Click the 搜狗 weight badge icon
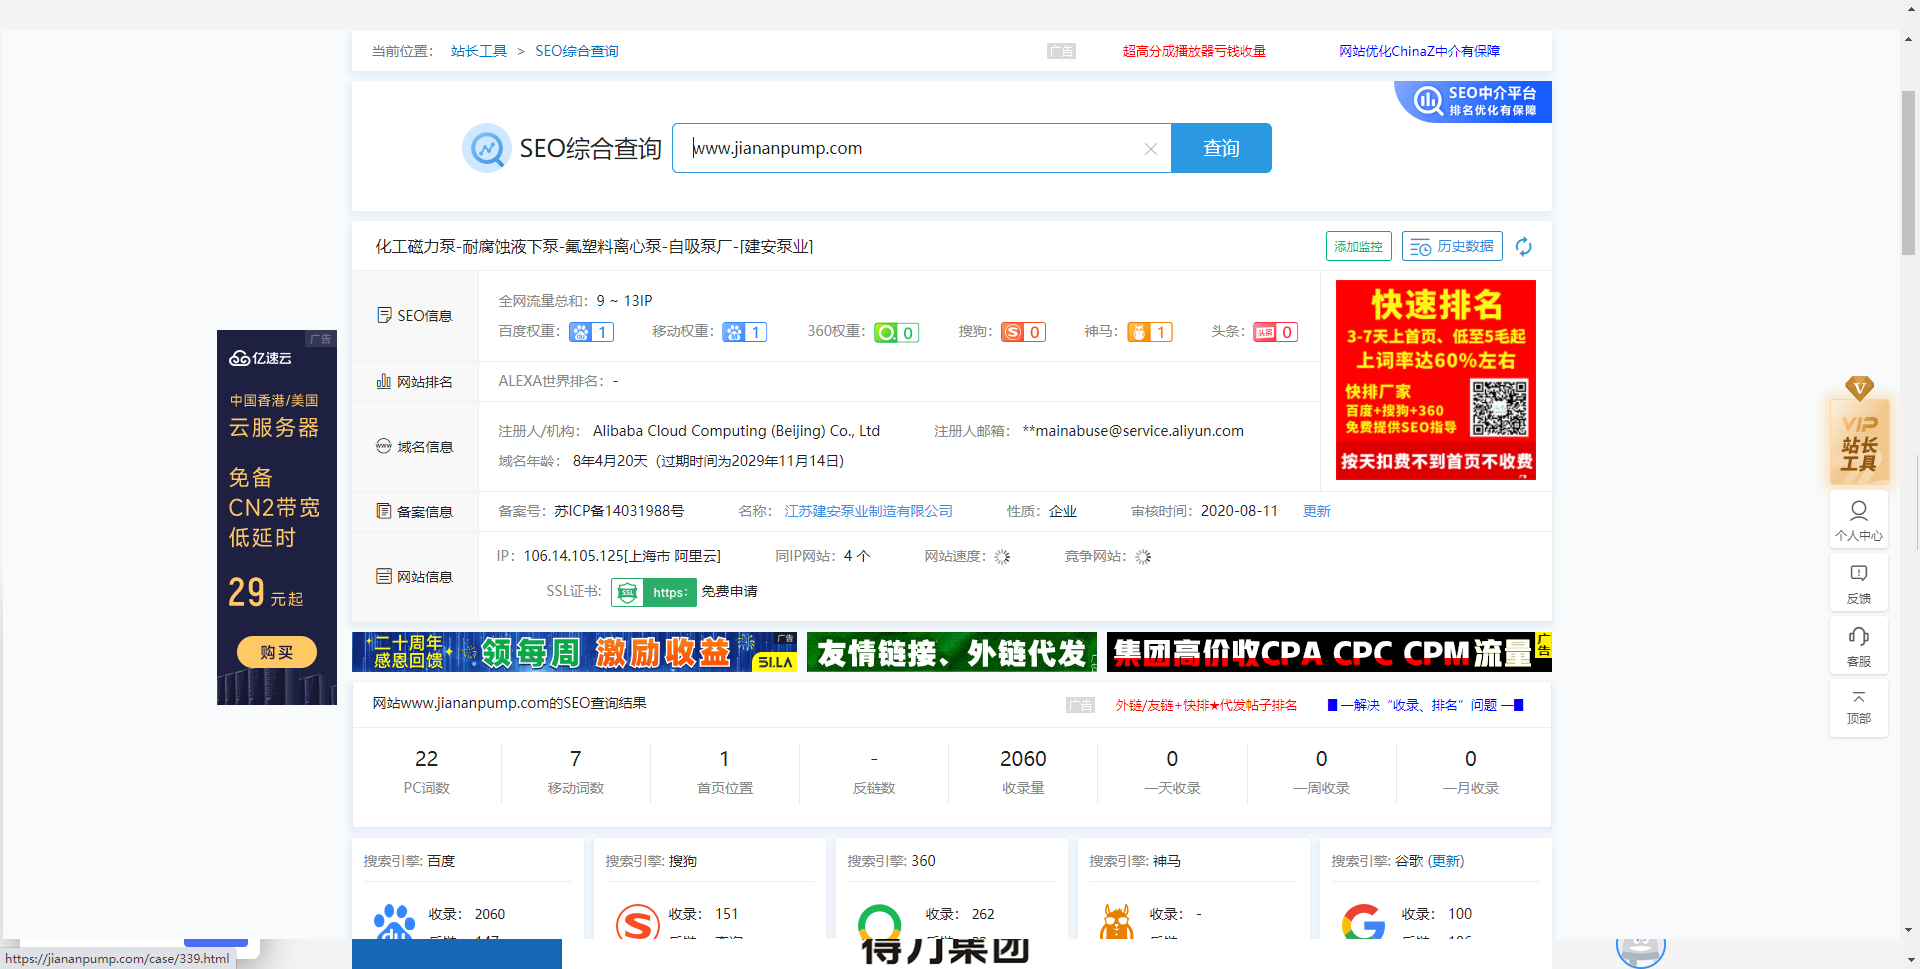This screenshot has height=969, width=1920. (x=1023, y=332)
